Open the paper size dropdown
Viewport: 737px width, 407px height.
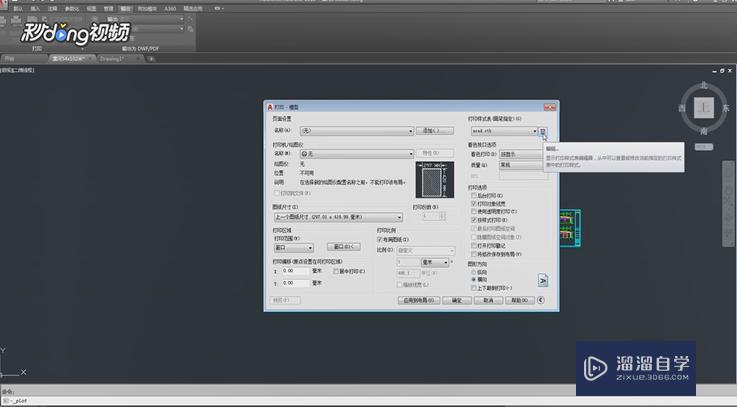(x=338, y=217)
